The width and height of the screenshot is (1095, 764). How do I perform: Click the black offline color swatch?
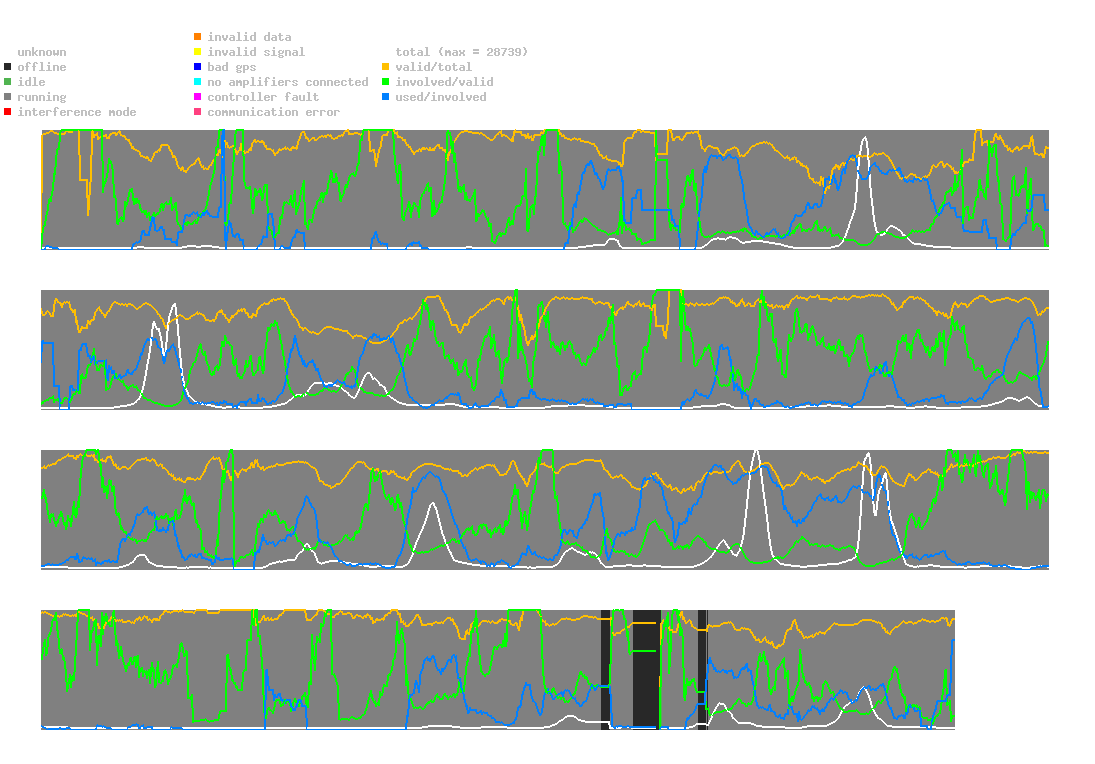point(8,67)
